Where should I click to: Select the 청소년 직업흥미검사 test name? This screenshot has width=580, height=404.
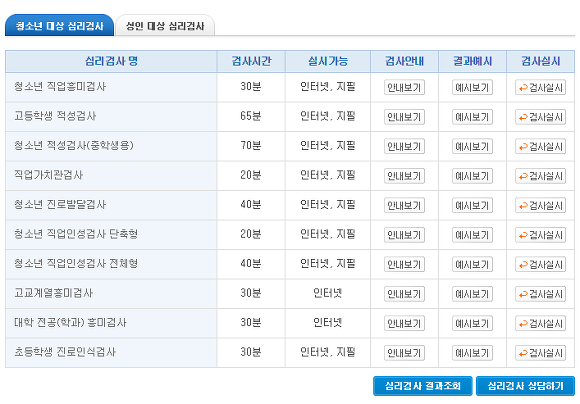tap(60, 87)
